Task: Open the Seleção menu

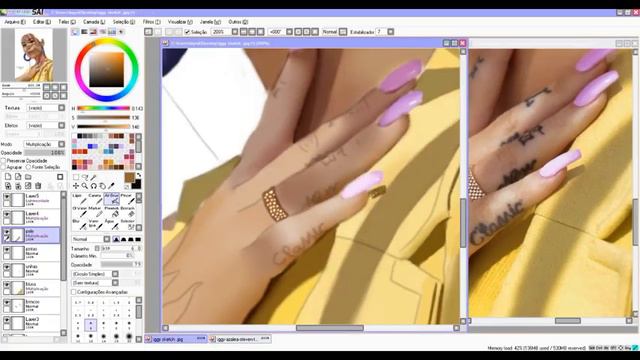Action: click(124, 22)
